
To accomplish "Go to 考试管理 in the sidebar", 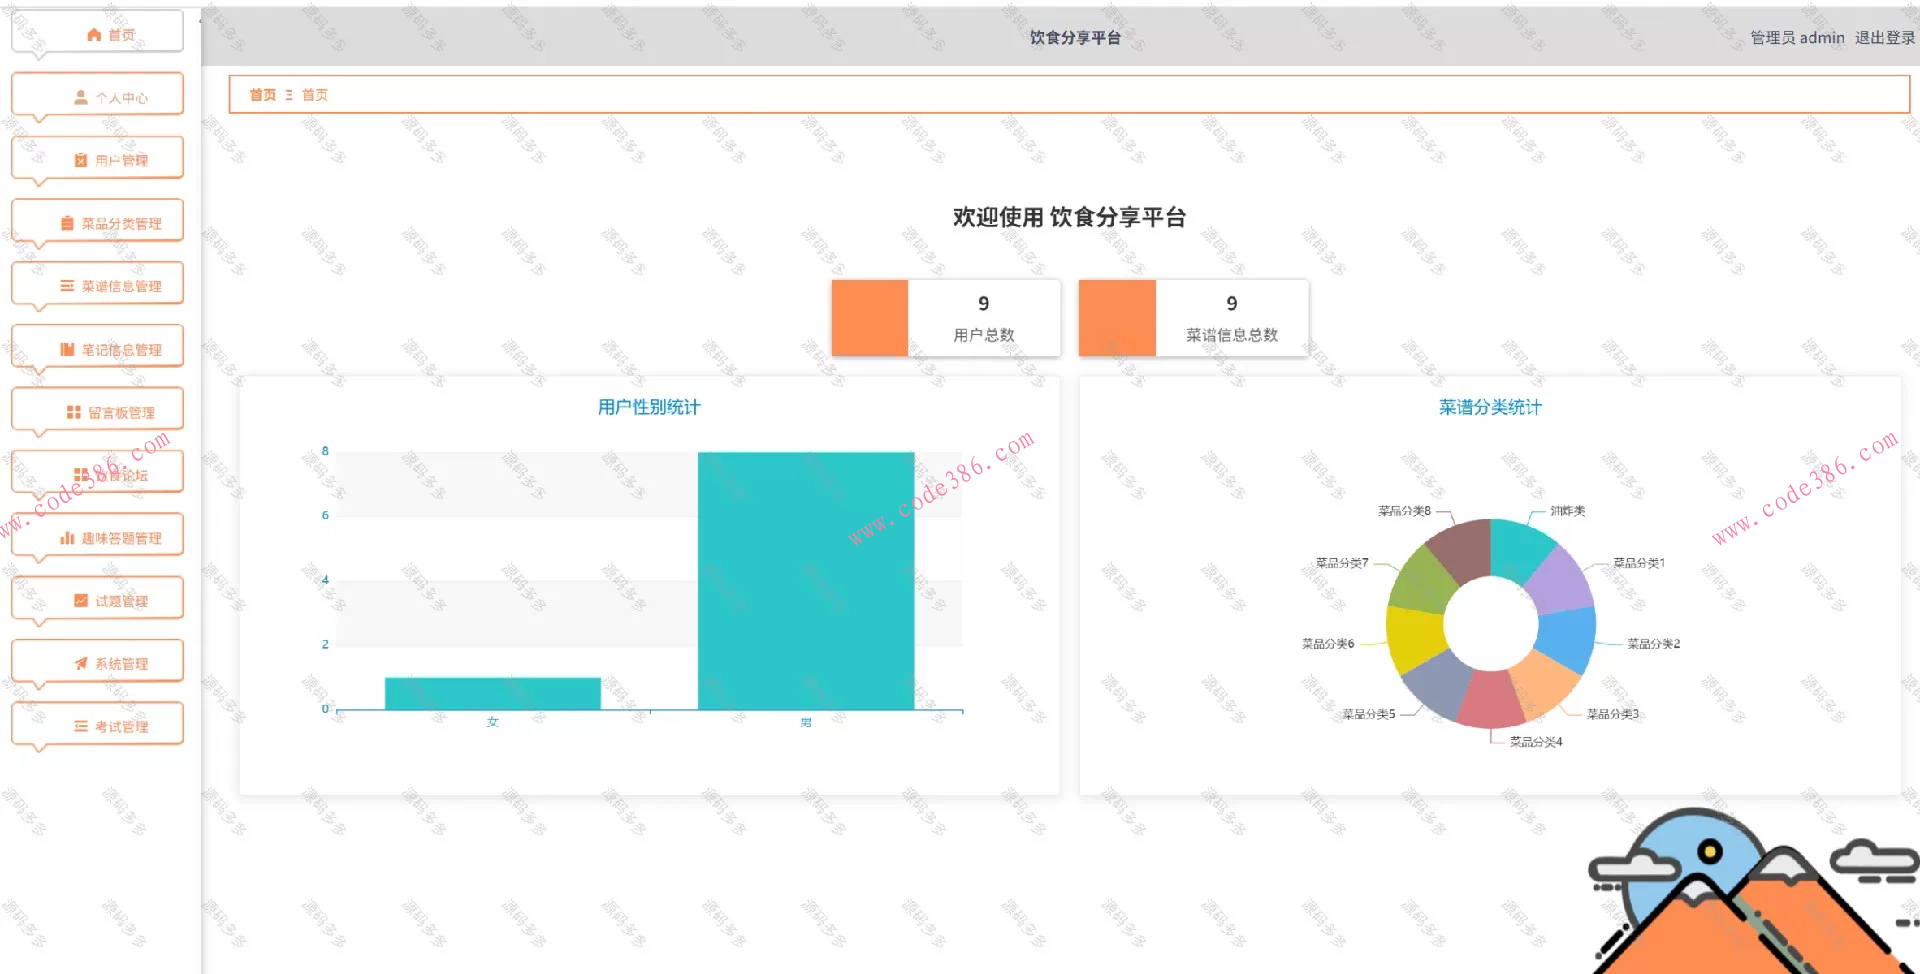I will click(98, 725).
